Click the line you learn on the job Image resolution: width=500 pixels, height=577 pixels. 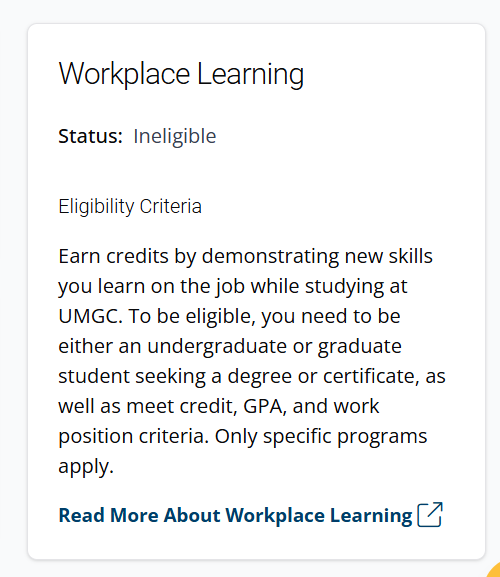click(233, 286)
